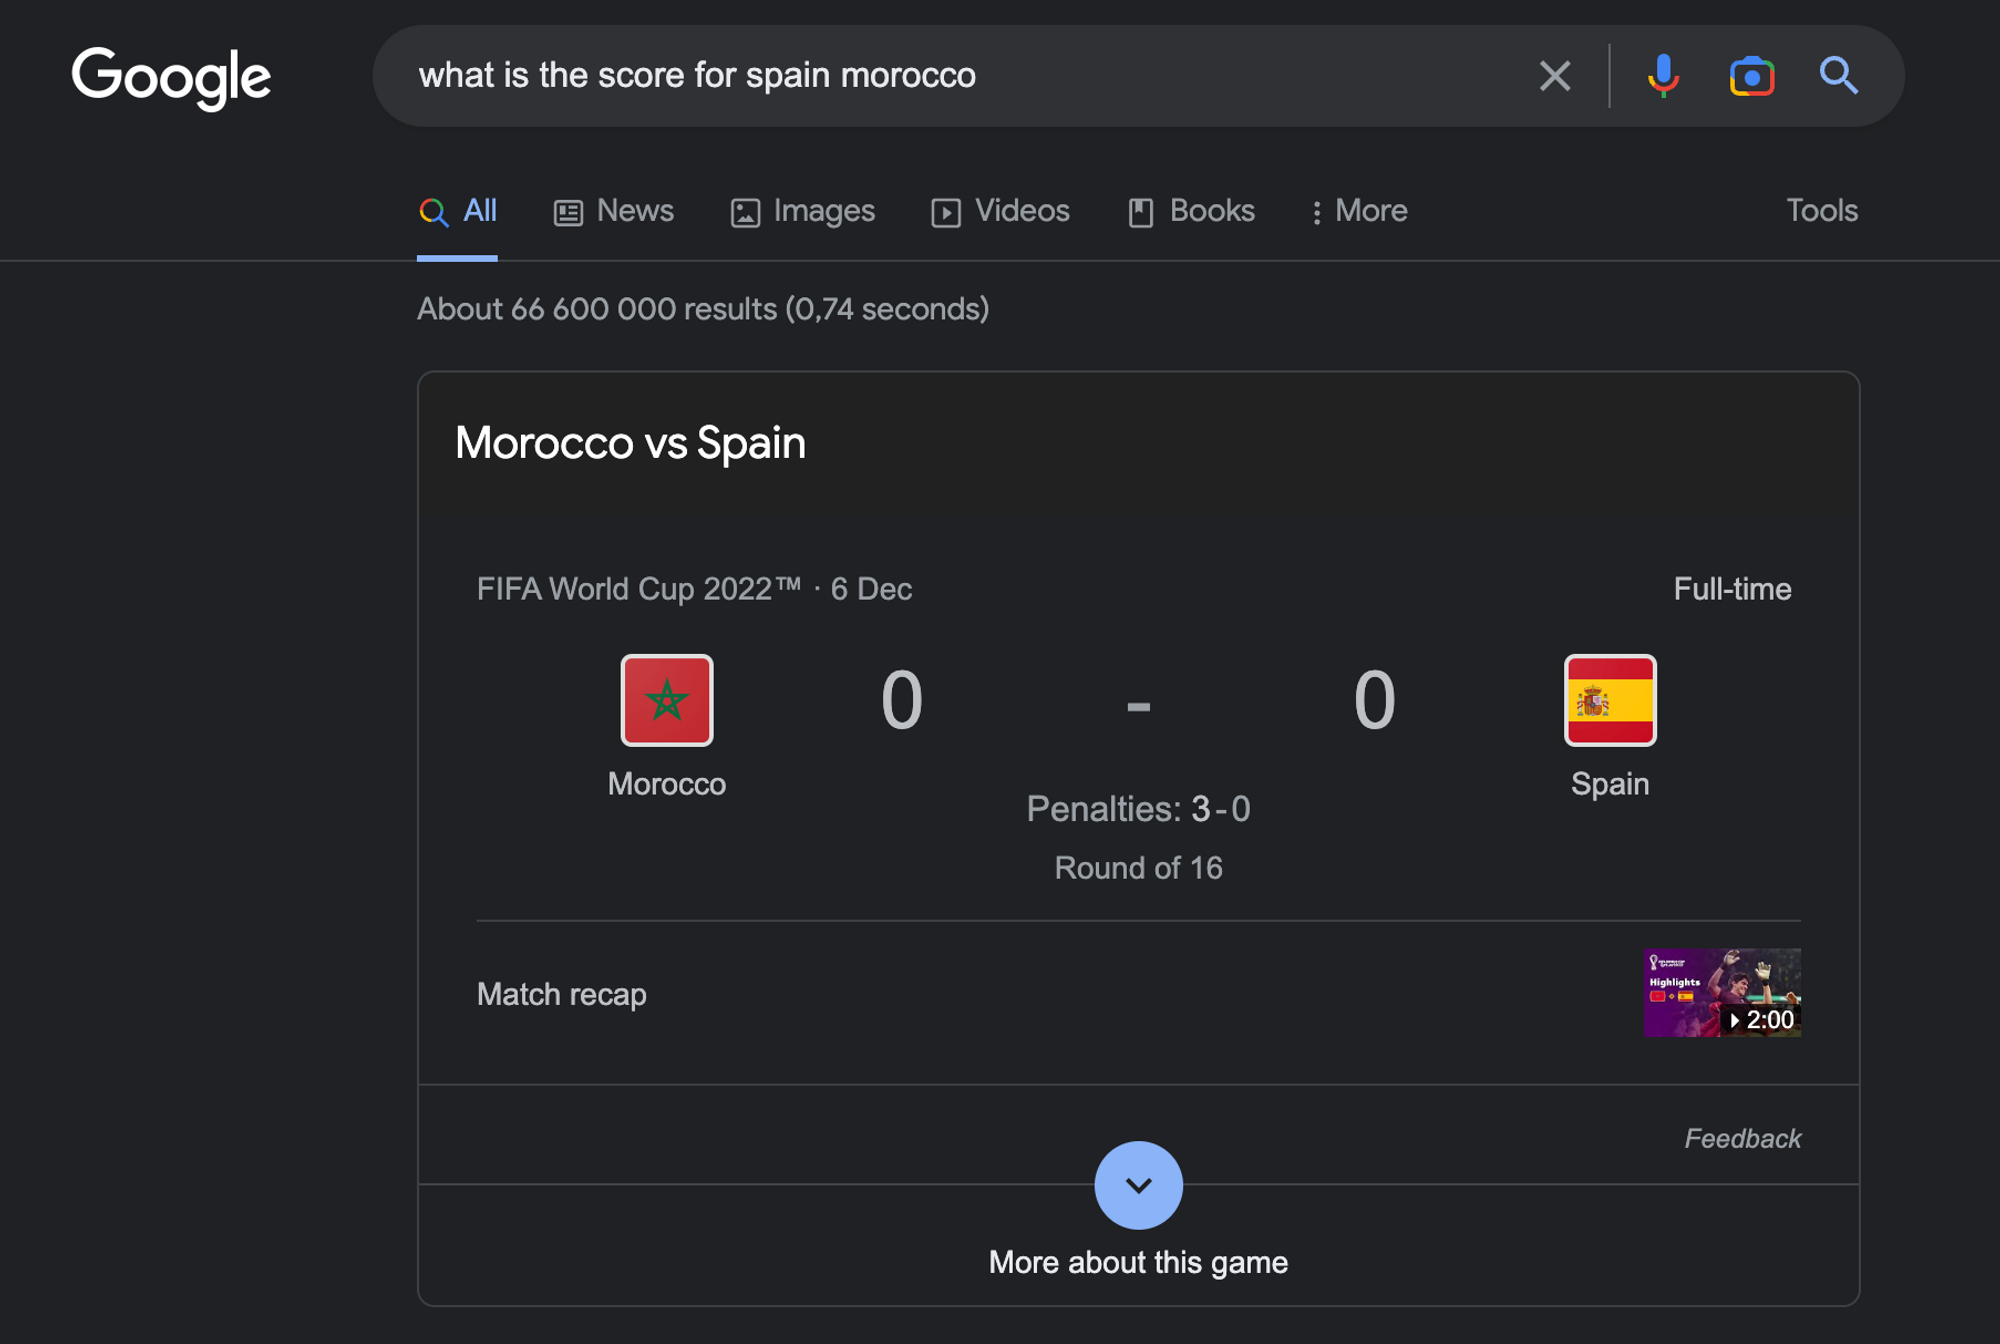The image size is (2000, 1344).
Task: Click the Morocco vs Spain heading
Action: click(x=630, y=443)
